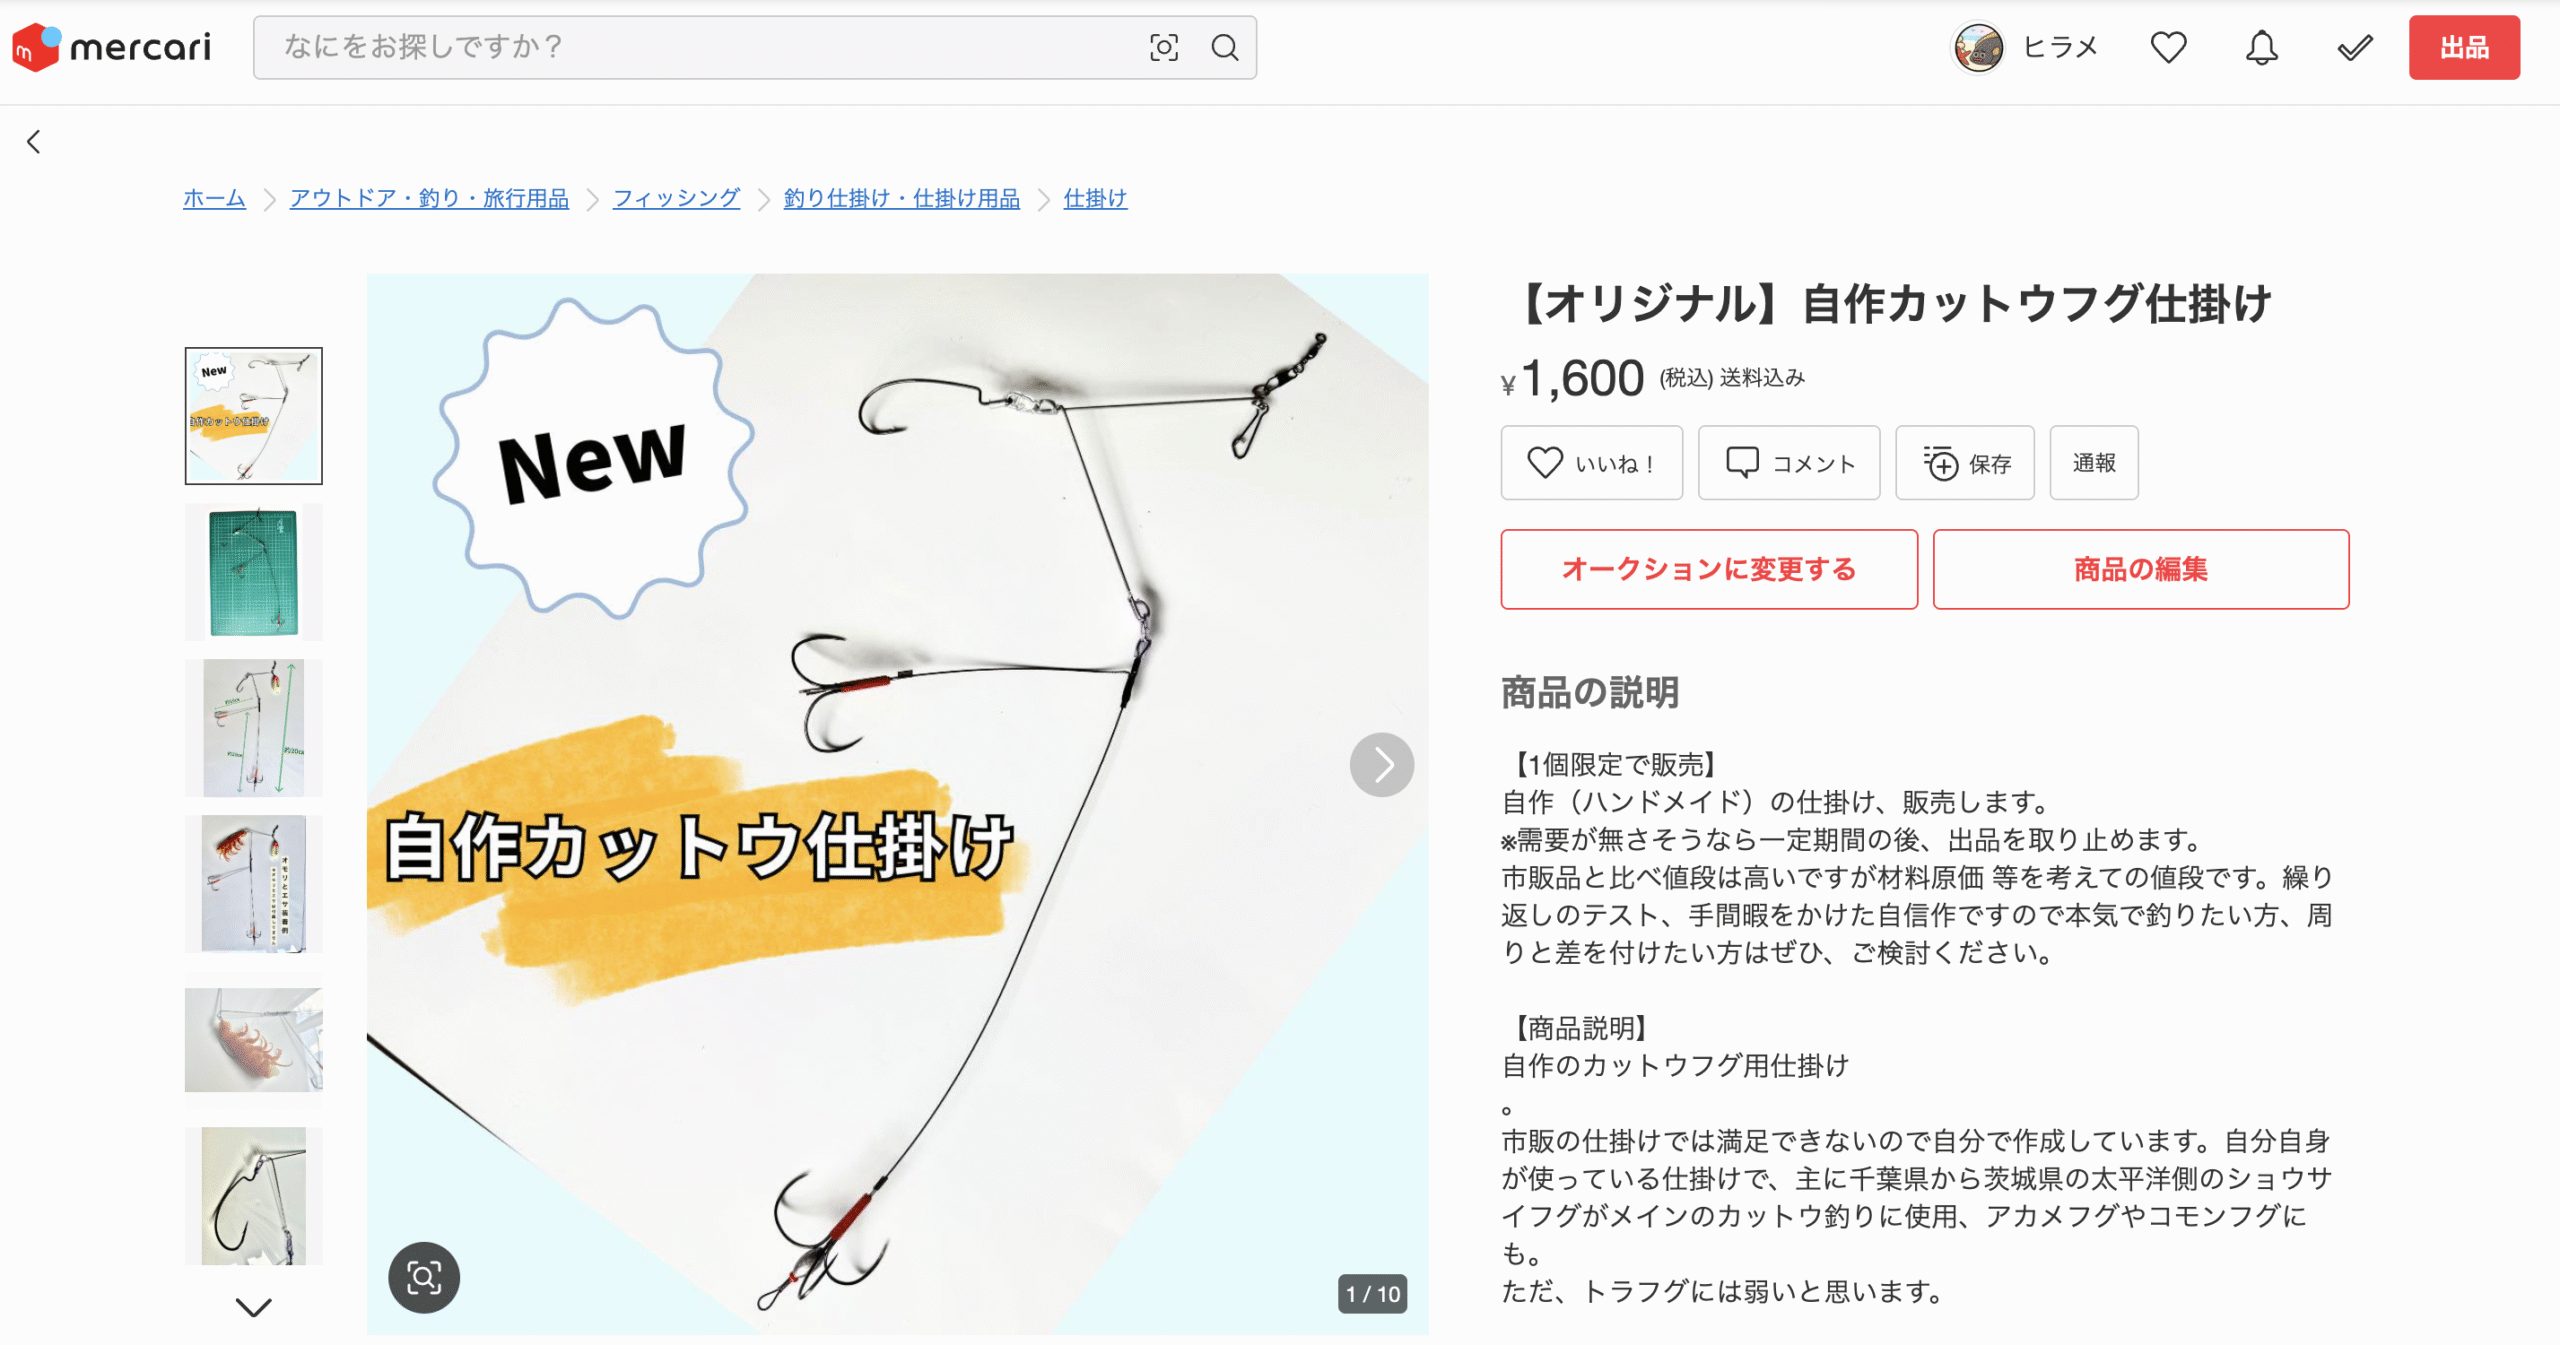
Task: Click the ヒラメ profile avatar
Action: pos(1978,47)
